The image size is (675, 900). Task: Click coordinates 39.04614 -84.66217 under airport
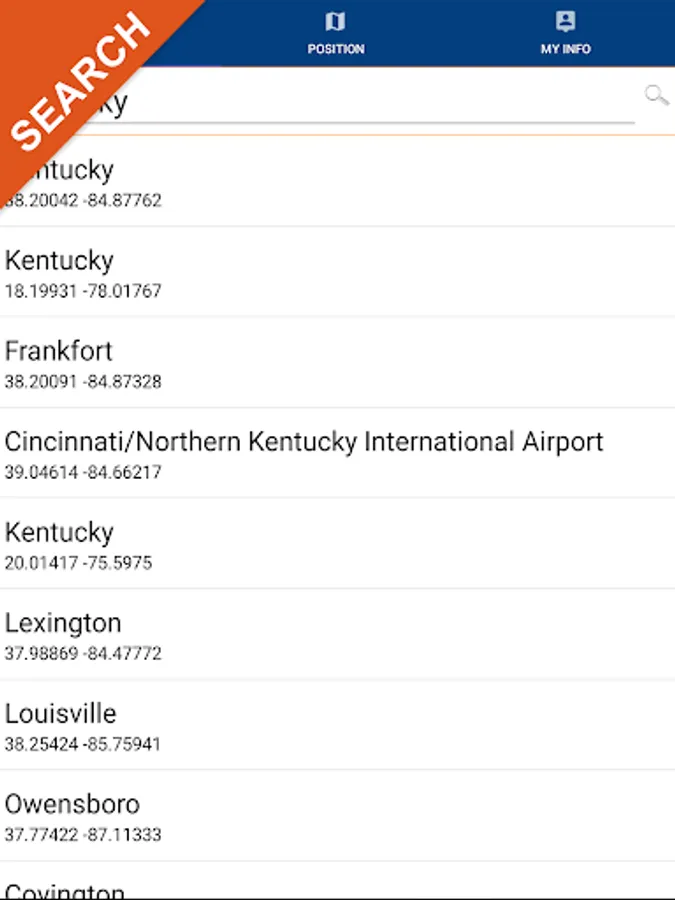tap(83, 472)
